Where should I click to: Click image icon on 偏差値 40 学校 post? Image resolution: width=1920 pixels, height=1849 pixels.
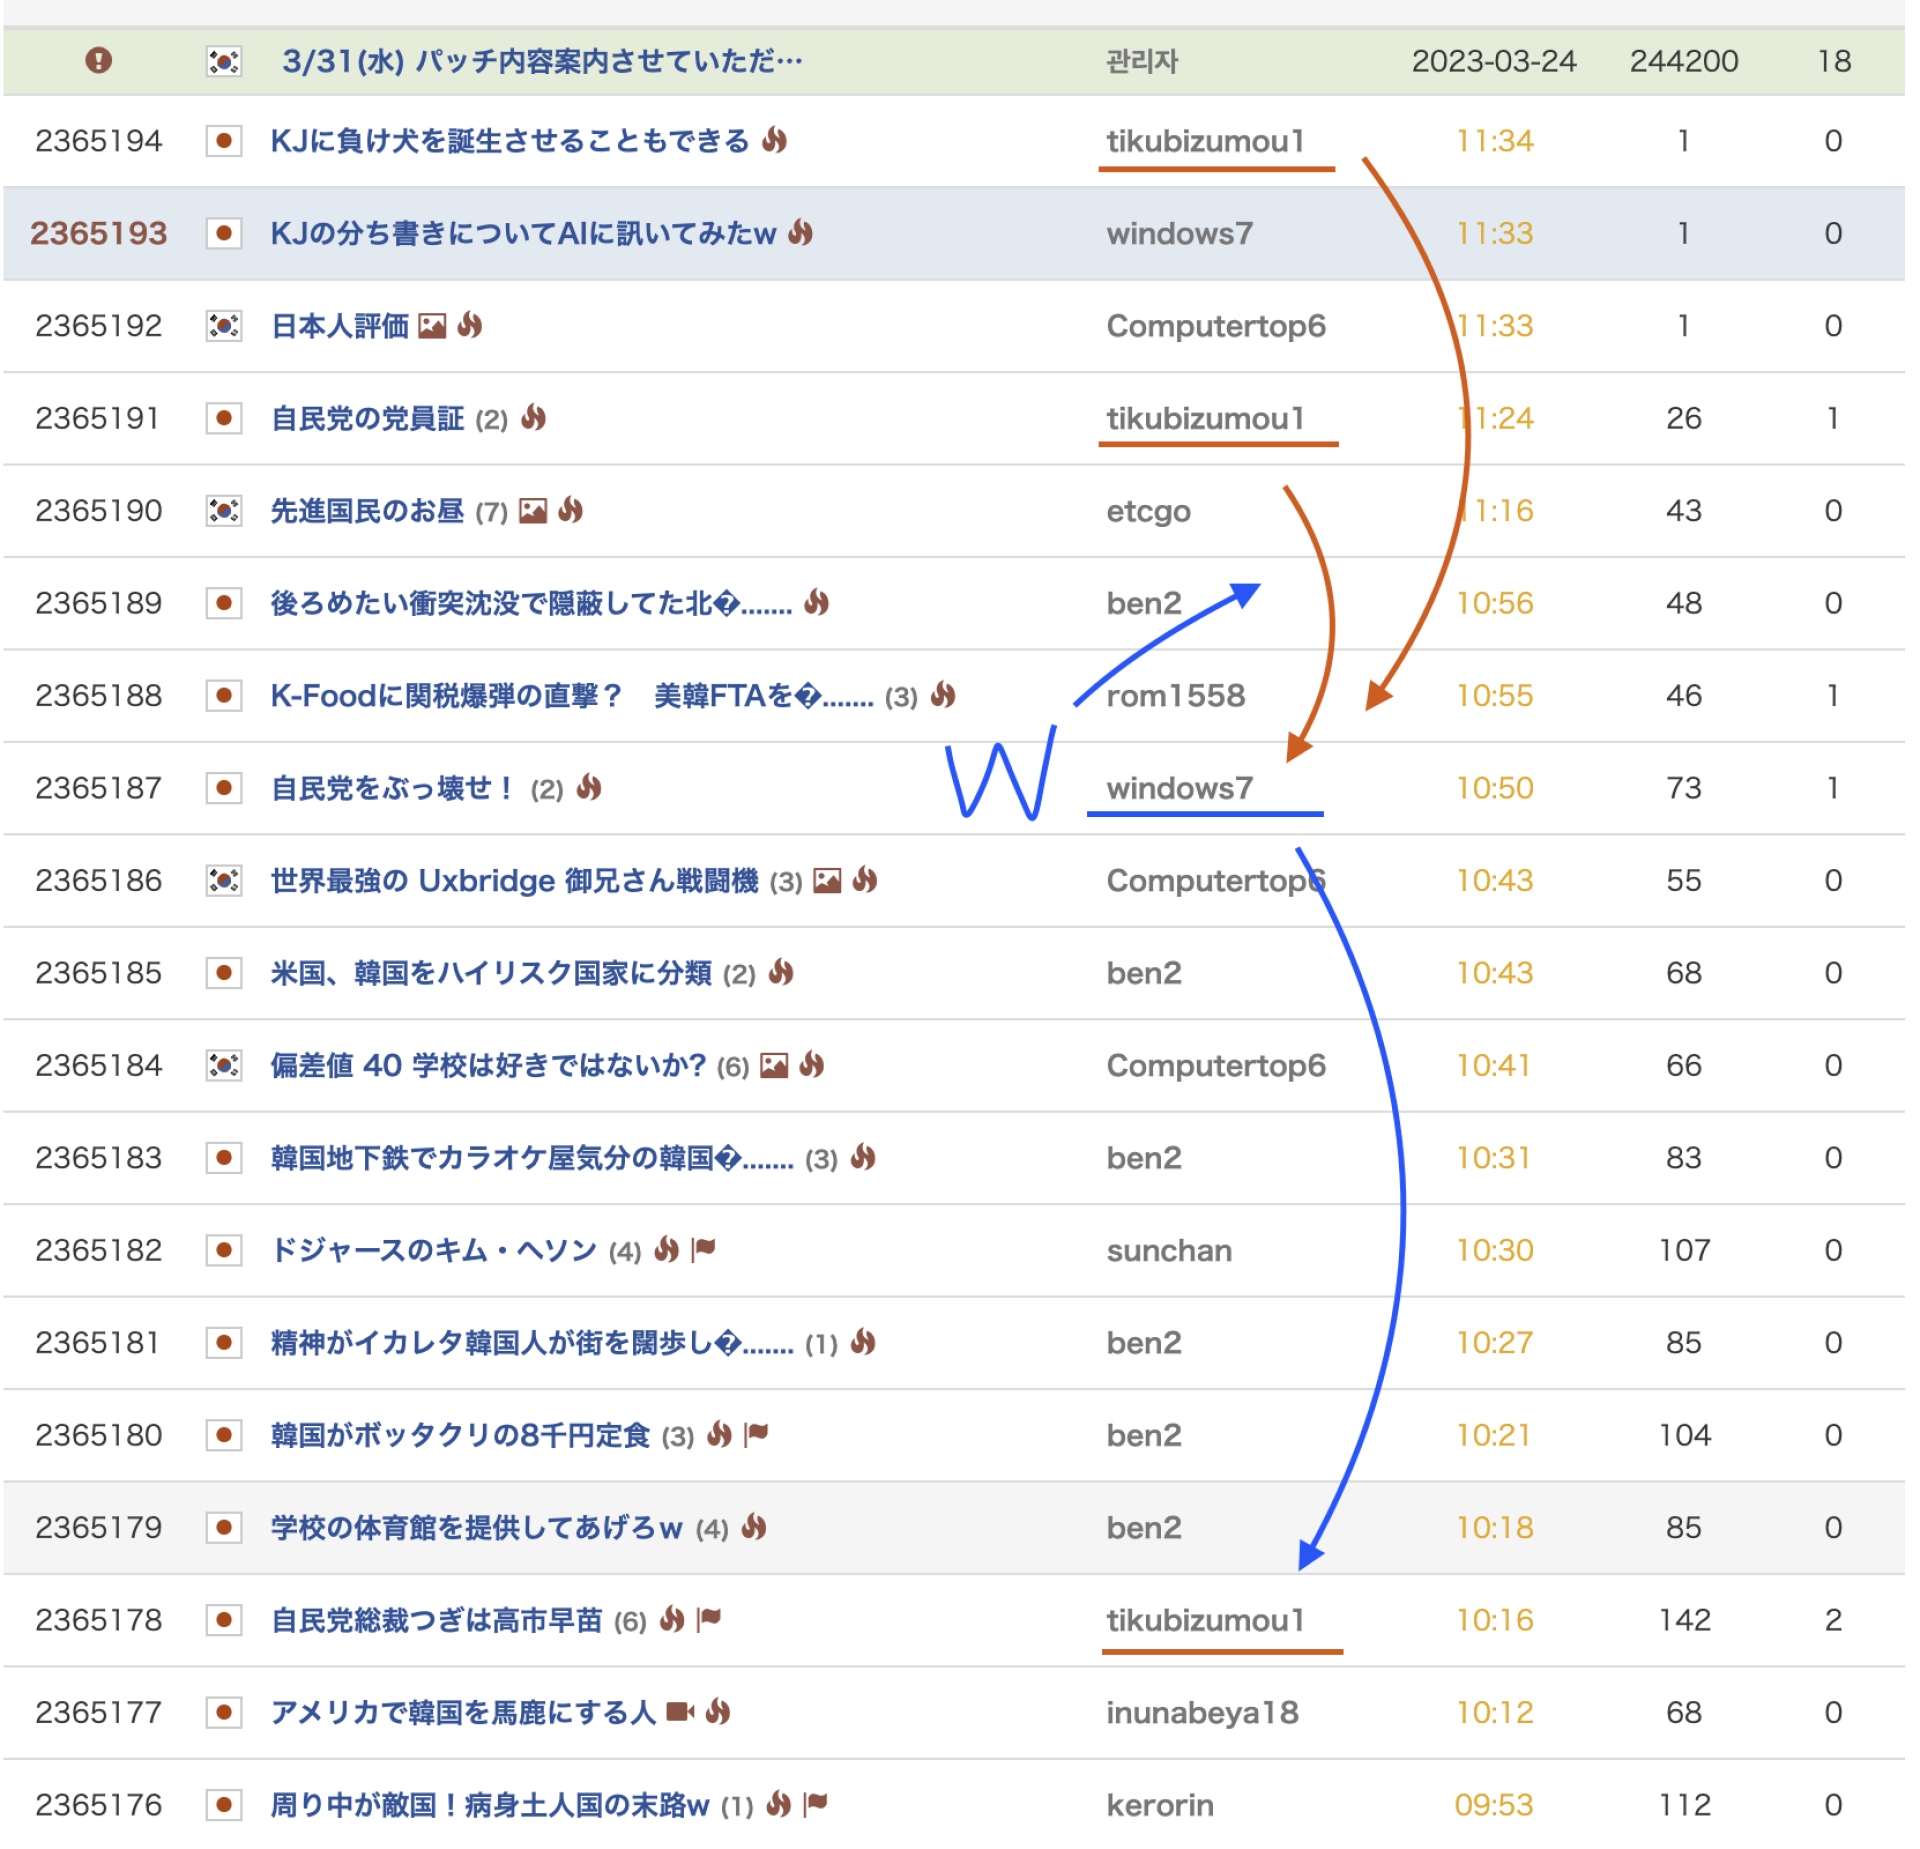774,1066
